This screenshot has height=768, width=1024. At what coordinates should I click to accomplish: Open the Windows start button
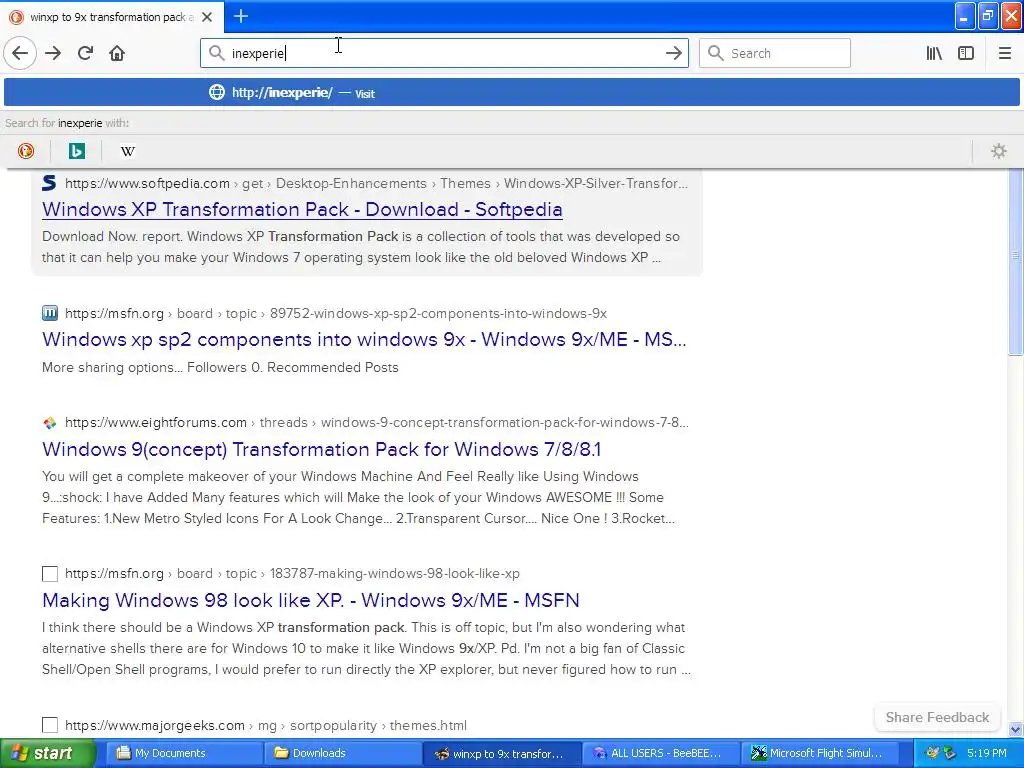[x=47, y=753]
